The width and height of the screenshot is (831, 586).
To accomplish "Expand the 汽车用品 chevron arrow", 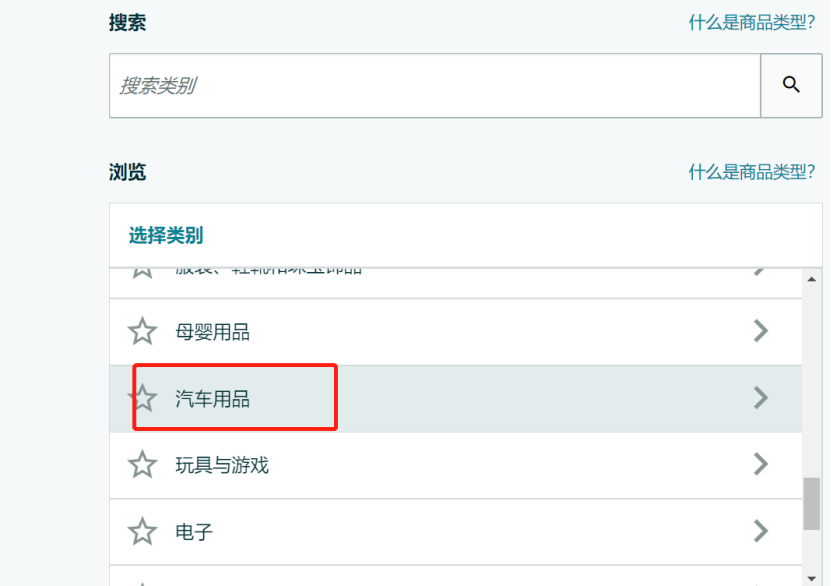I will point(761,398).
